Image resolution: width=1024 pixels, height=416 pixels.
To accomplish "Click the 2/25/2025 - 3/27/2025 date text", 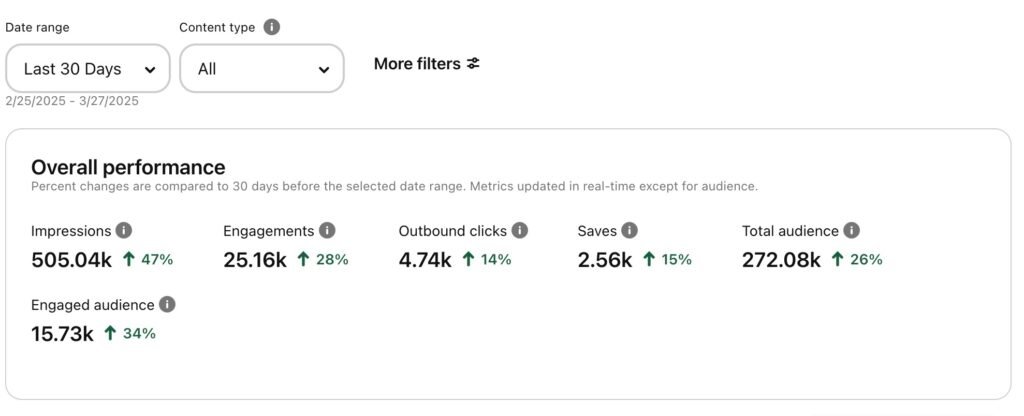I will click(72, 101).
